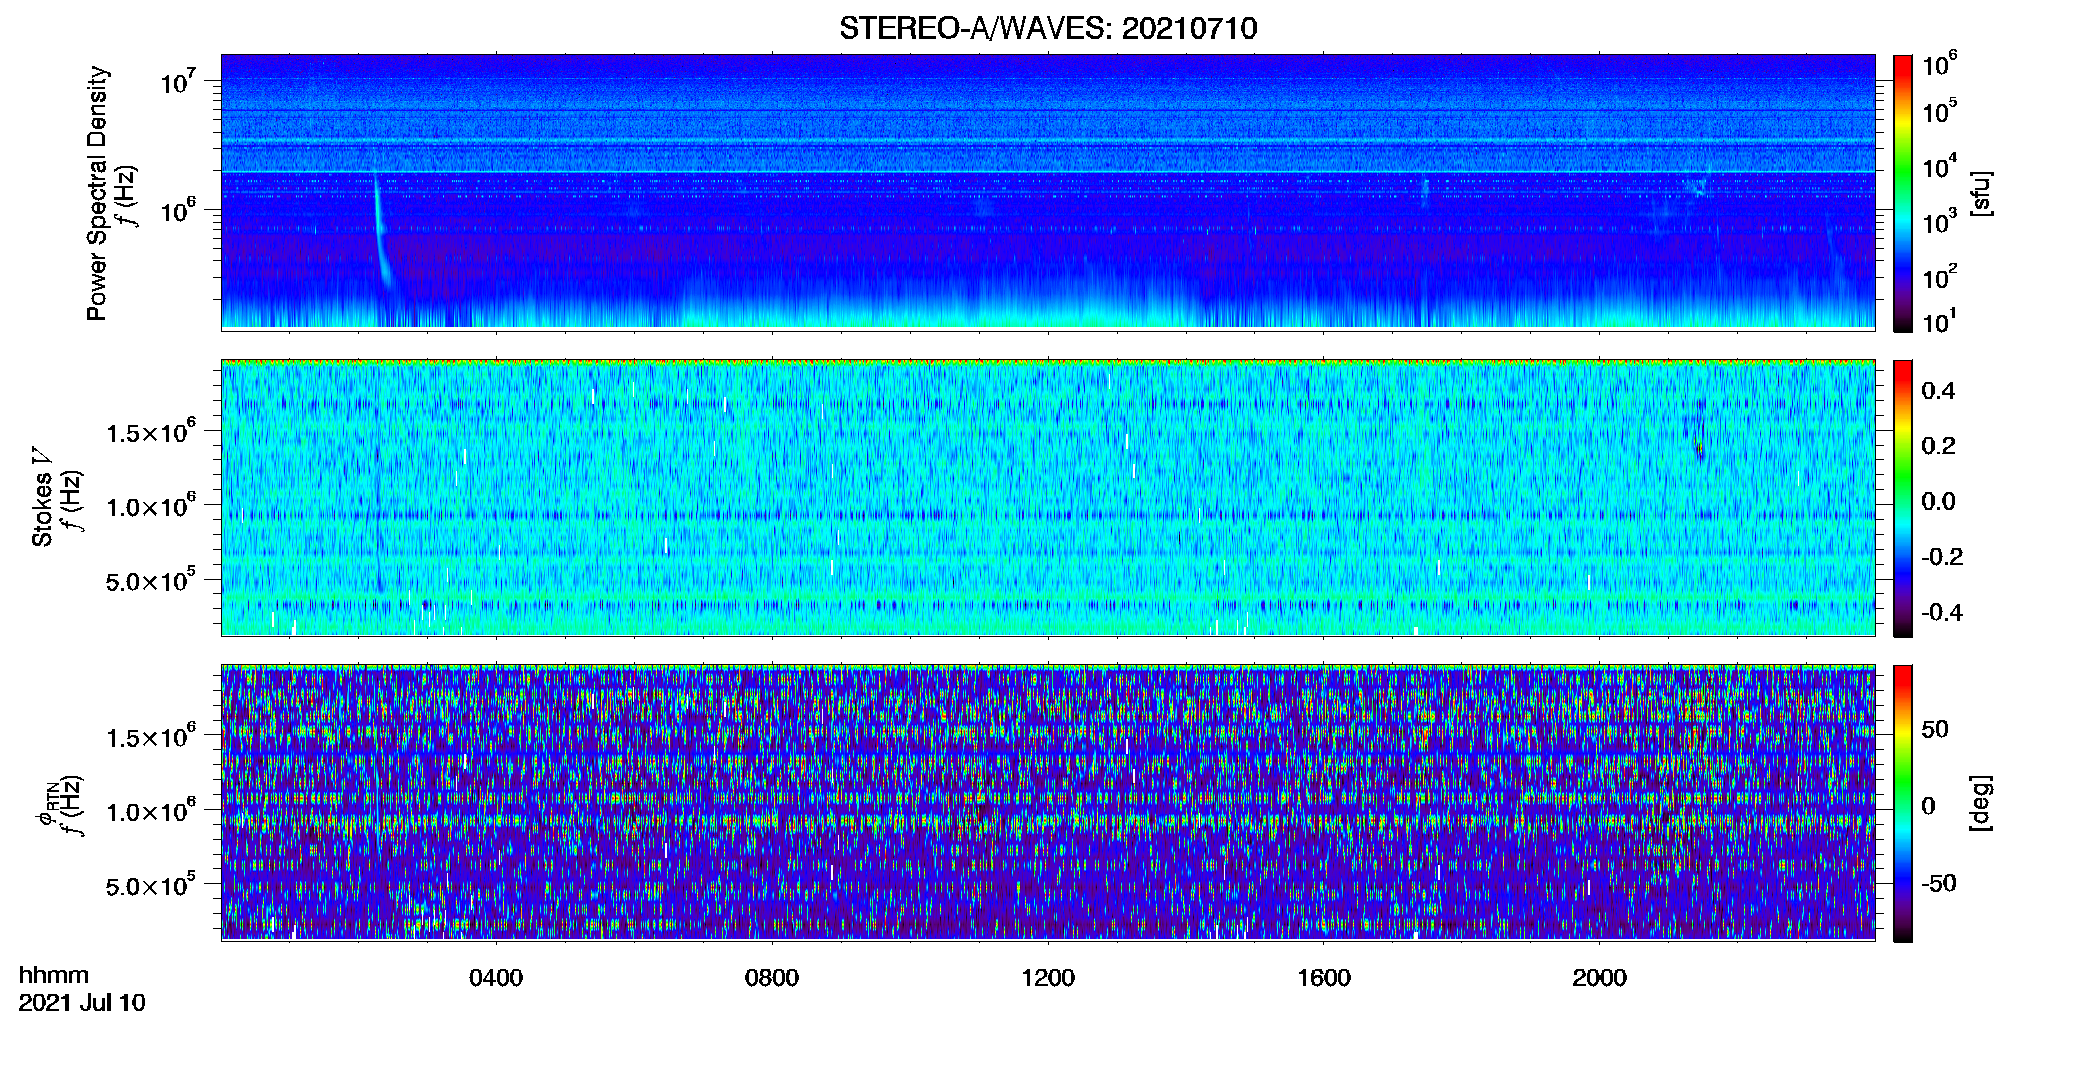
Task: Click the "hhmm" time format label
Action: coord(54,976)
